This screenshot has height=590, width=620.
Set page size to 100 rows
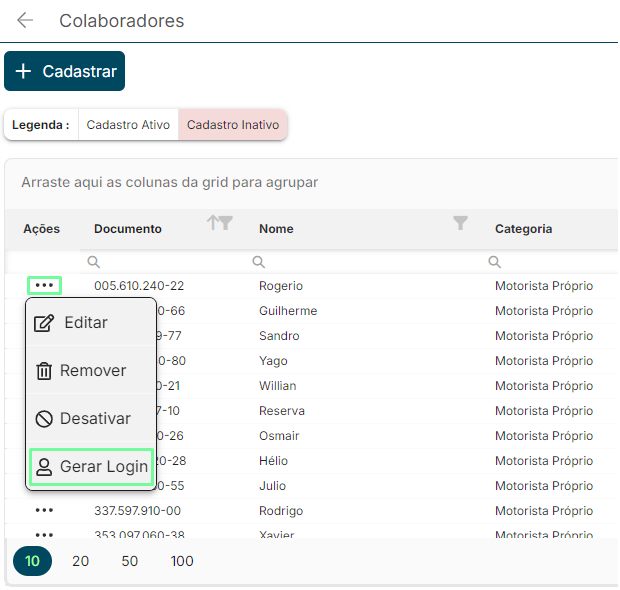(182, 561)
